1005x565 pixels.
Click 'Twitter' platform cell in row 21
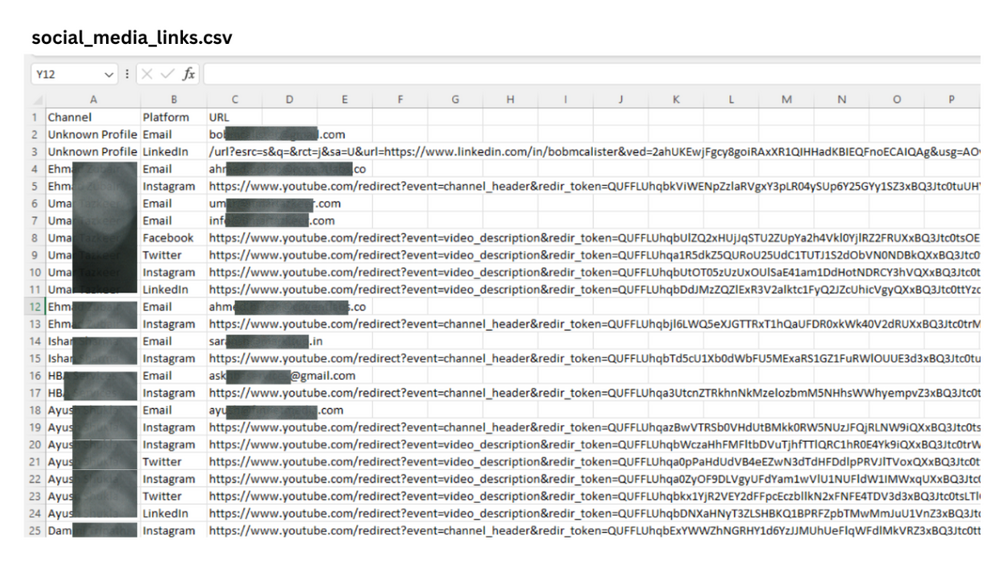[174, 462]
